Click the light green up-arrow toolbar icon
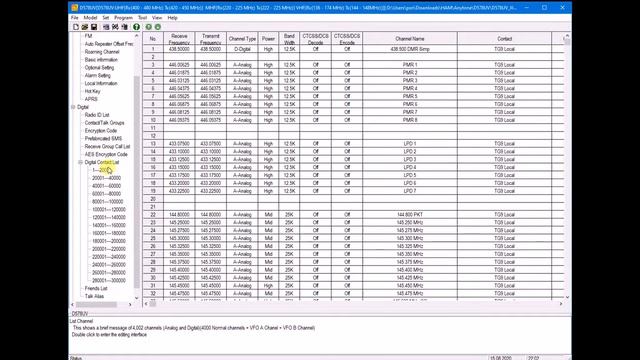This screenshot has height=360, width=640. pos(149,27)
